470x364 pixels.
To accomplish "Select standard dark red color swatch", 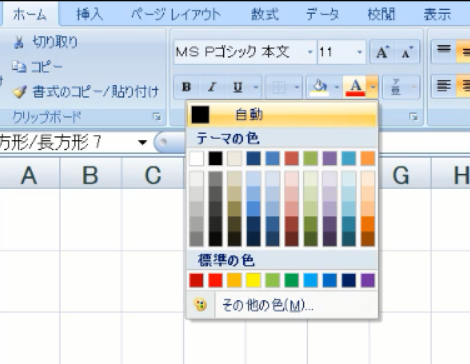I will 196,280.
